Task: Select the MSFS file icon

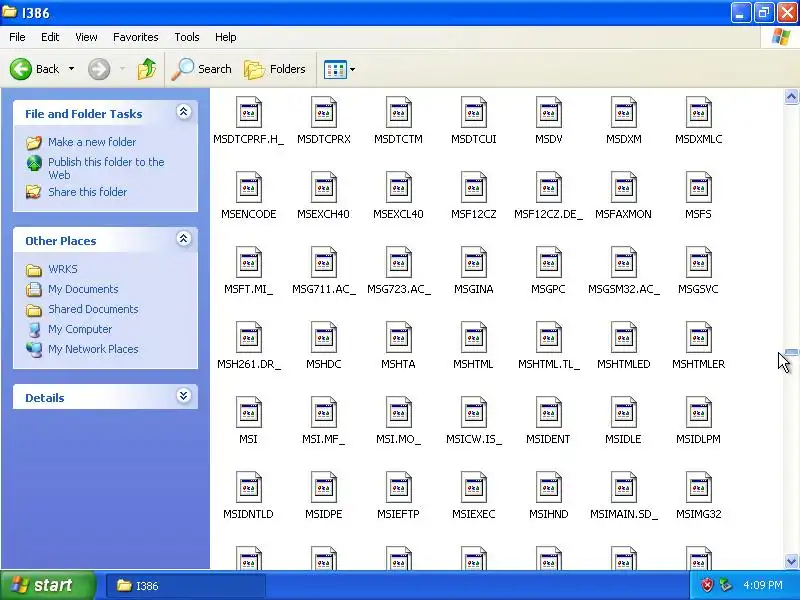Action: (x=698, y=187)
